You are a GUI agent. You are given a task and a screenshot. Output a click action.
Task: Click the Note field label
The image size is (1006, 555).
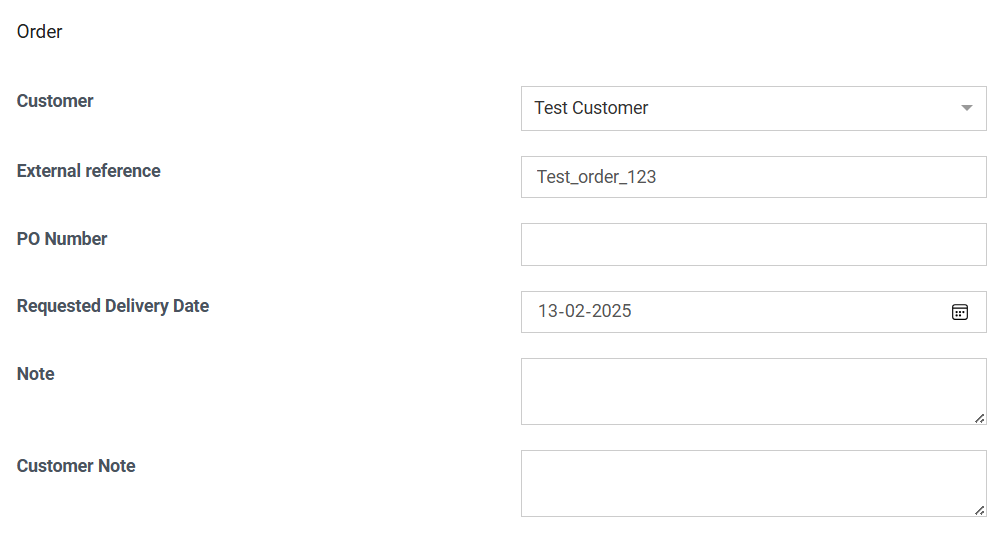click(x=35, y=374)
